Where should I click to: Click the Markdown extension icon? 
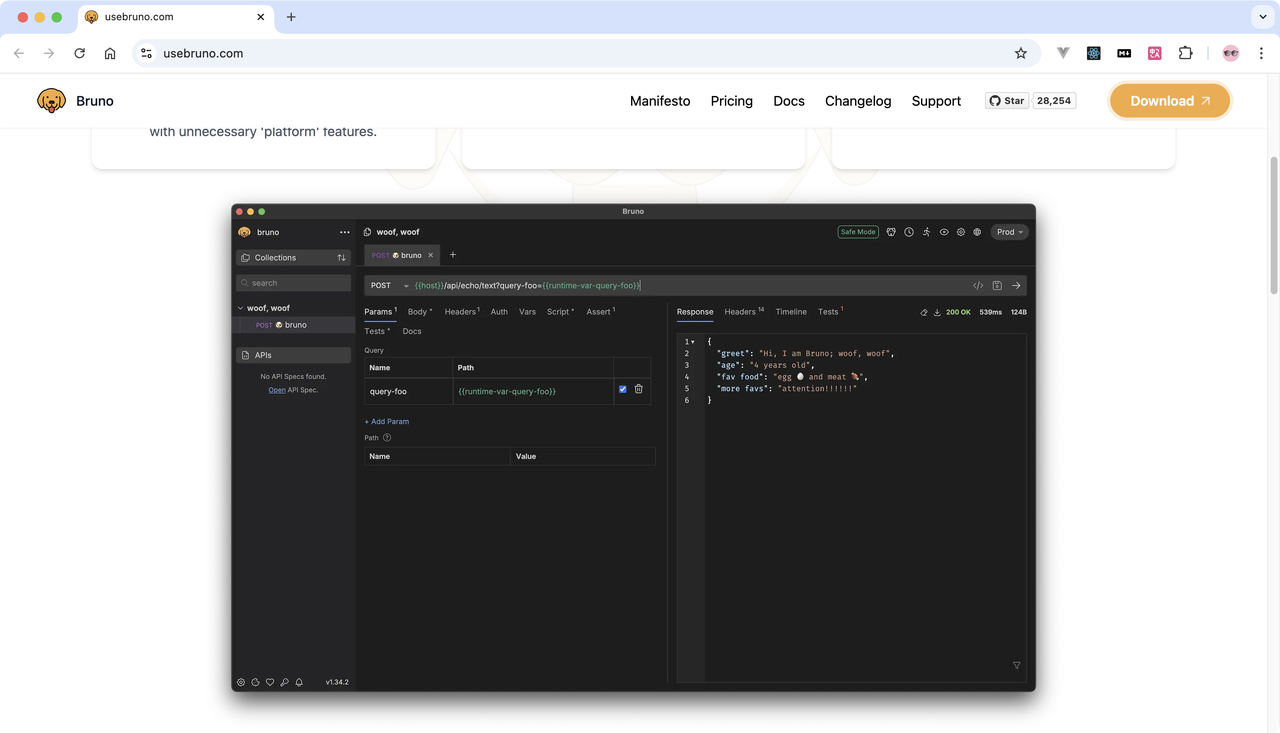(1124, 53)
